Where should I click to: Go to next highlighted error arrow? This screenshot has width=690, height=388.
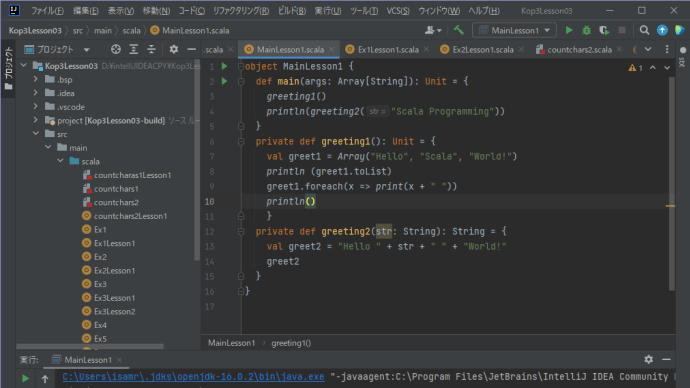point(667,68)
